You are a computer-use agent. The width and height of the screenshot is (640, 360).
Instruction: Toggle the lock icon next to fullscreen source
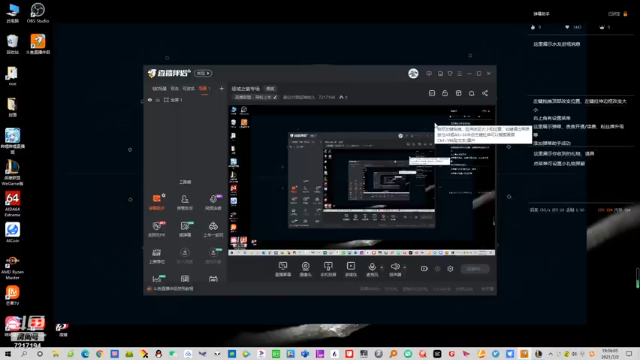point(158,100)
